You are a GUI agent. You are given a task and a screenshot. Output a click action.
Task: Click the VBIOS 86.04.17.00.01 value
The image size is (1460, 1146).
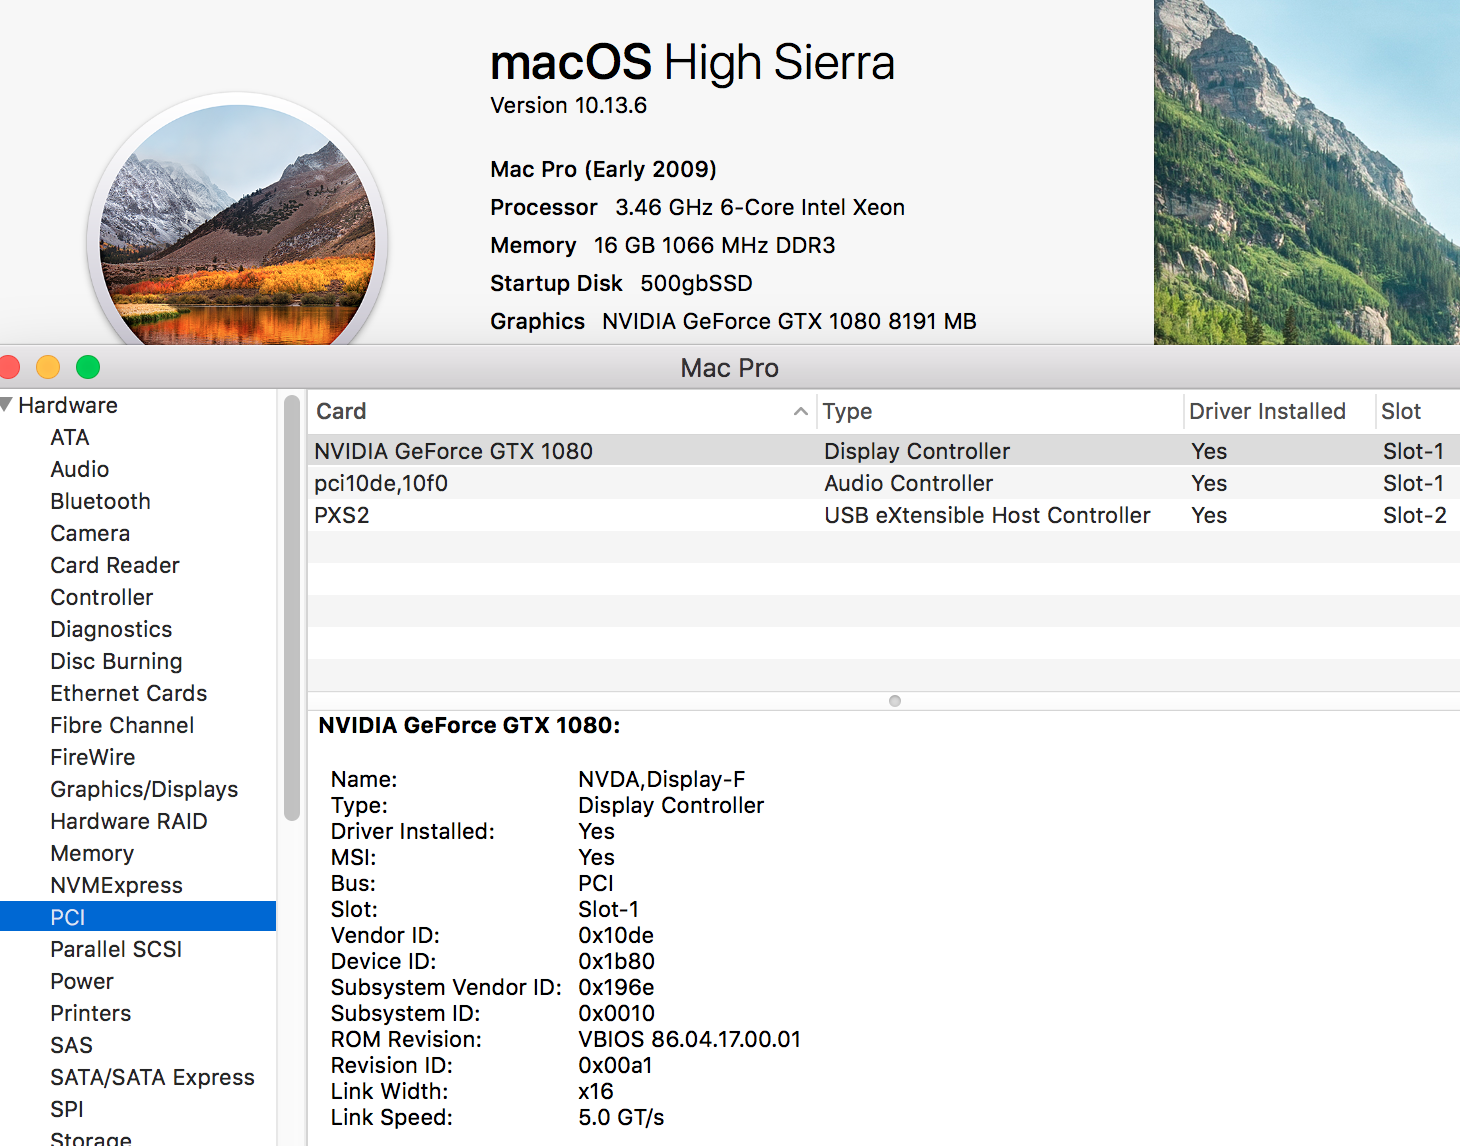click(689, 1039)
